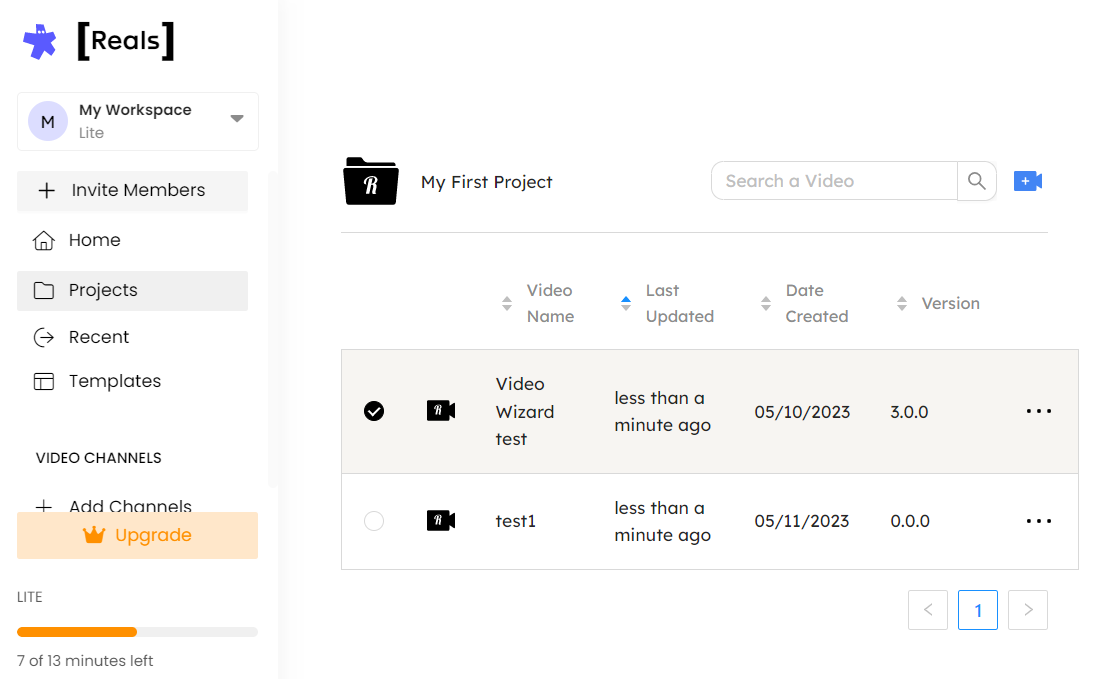Open three-dot menu for Video Wizard test
This screenshot has height=679, width=1119.
pyautogui.click(x=1039, y=411)
